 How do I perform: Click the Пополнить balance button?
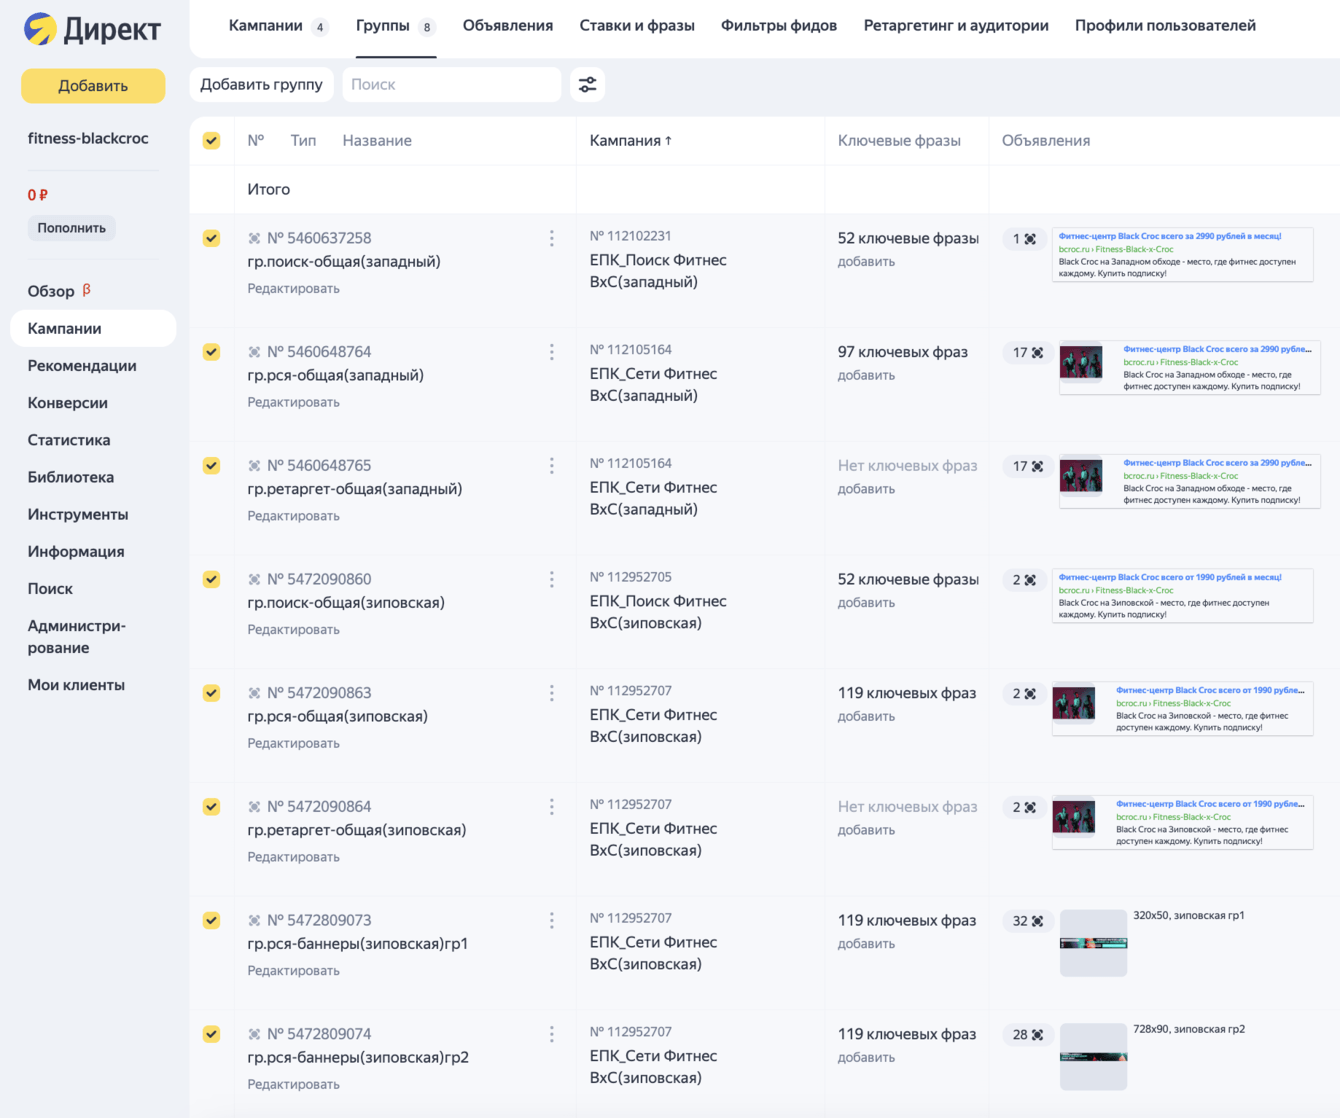(x=71, y=228)
